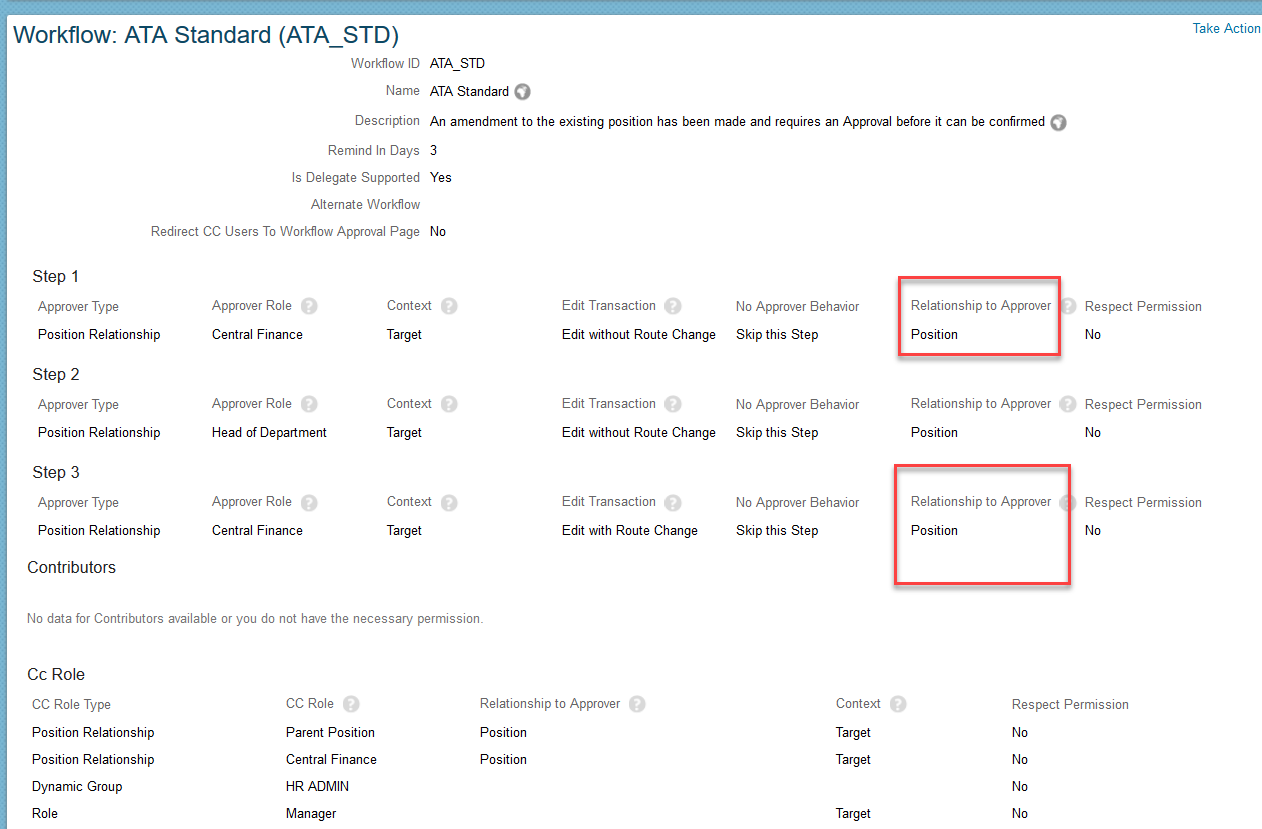Click Head of Department approver role in Step 2
Screen dimensions: 1262x829
click(269, 433)
